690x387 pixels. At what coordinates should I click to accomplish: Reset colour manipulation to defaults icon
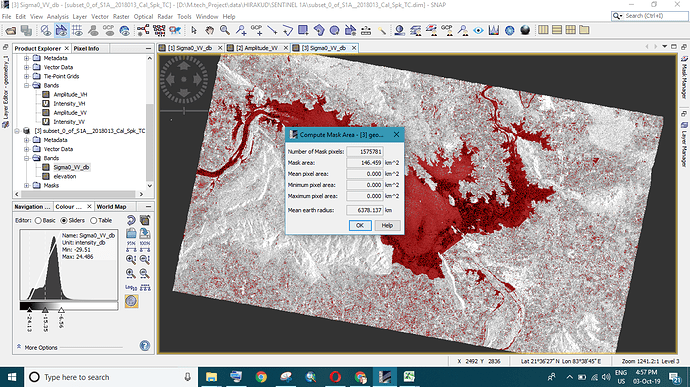click(131, 220)
